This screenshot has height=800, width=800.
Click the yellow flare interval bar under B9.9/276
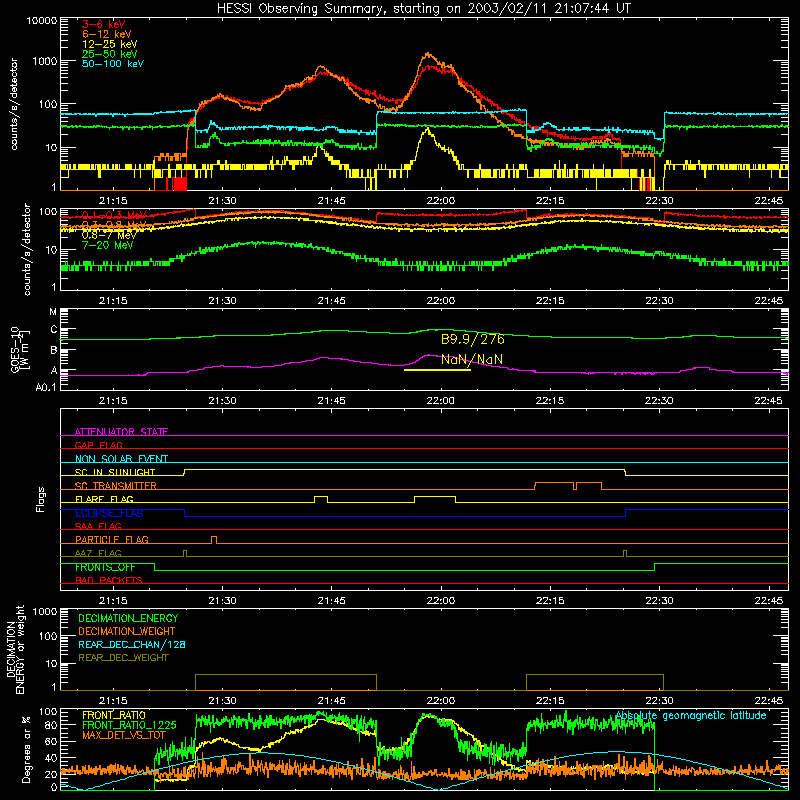coord(437,370)
